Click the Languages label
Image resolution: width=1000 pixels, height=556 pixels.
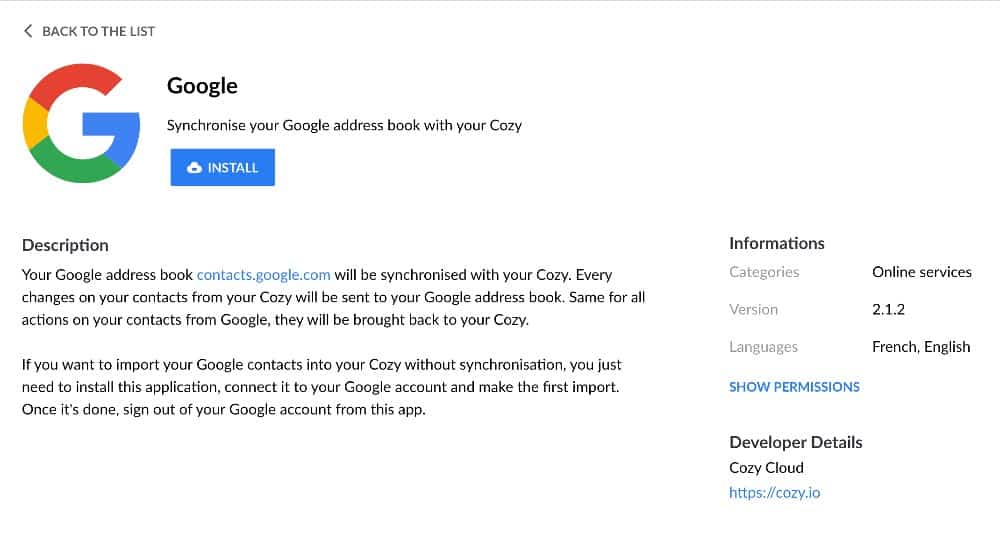(763, 347)
